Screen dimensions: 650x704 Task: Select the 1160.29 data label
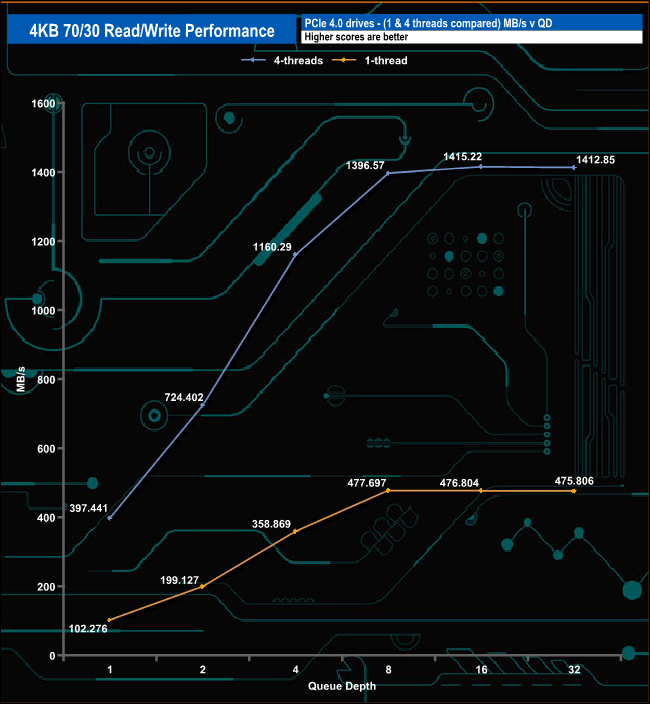click(x=272, y=247)
